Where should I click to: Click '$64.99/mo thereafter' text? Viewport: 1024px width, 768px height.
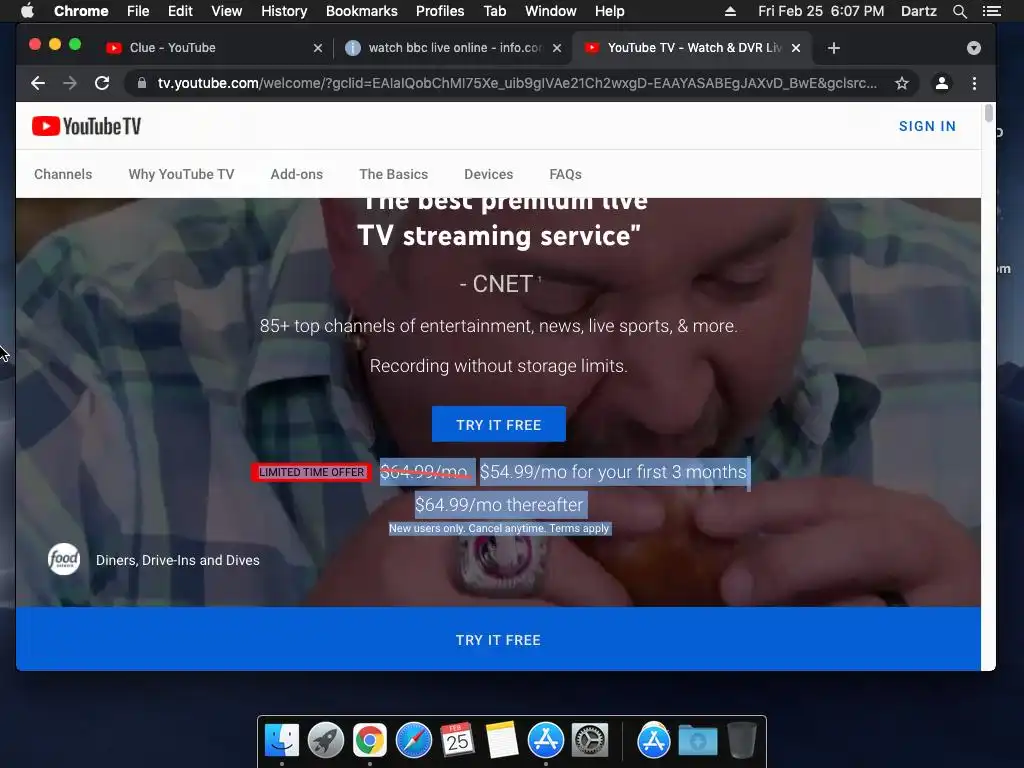click(499, 504)
